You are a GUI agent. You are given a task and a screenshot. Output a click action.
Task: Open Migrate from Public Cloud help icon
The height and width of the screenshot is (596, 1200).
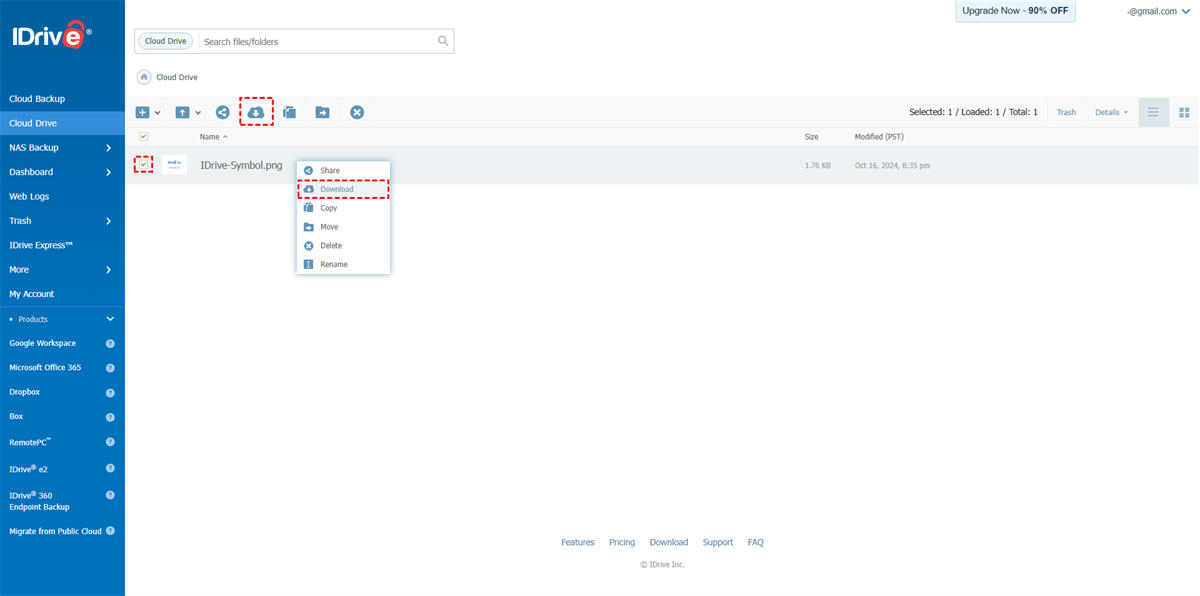pos(110,531)
